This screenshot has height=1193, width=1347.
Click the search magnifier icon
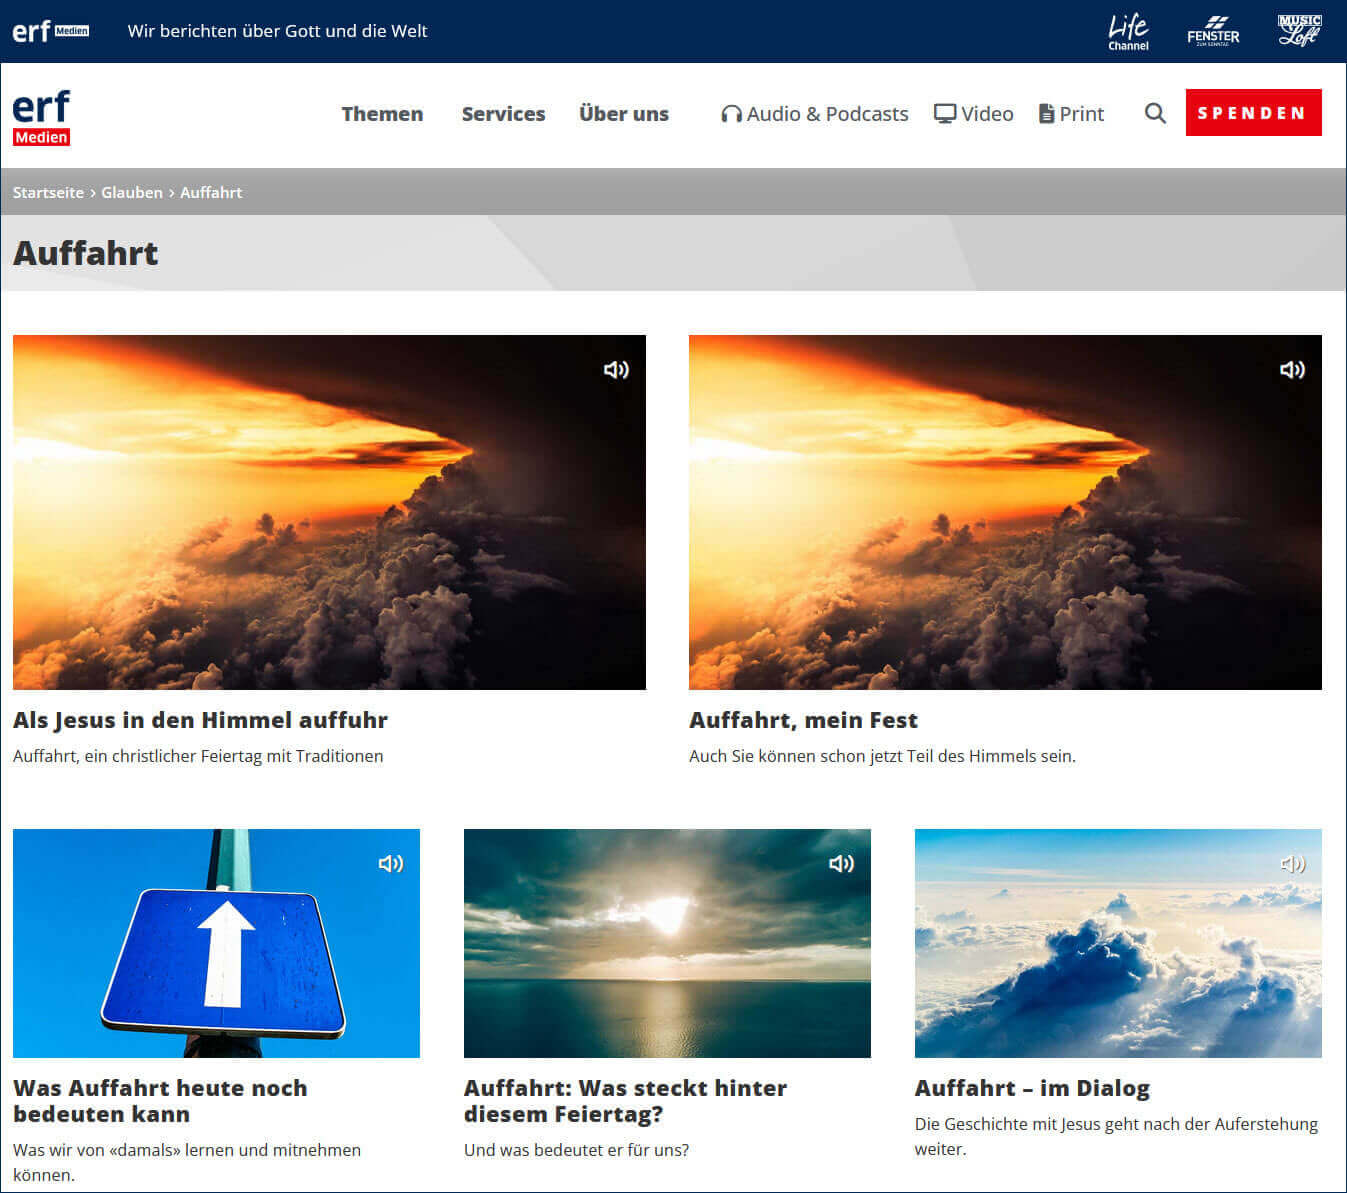(1155, 113)
